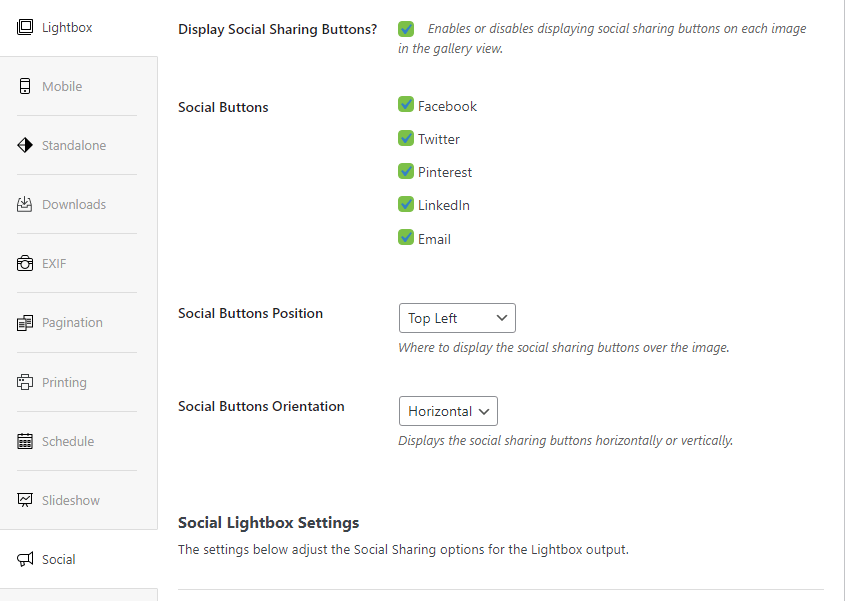Toggle the LinkedIn checkbox off

pyautogui.click(x=406, y=204)
